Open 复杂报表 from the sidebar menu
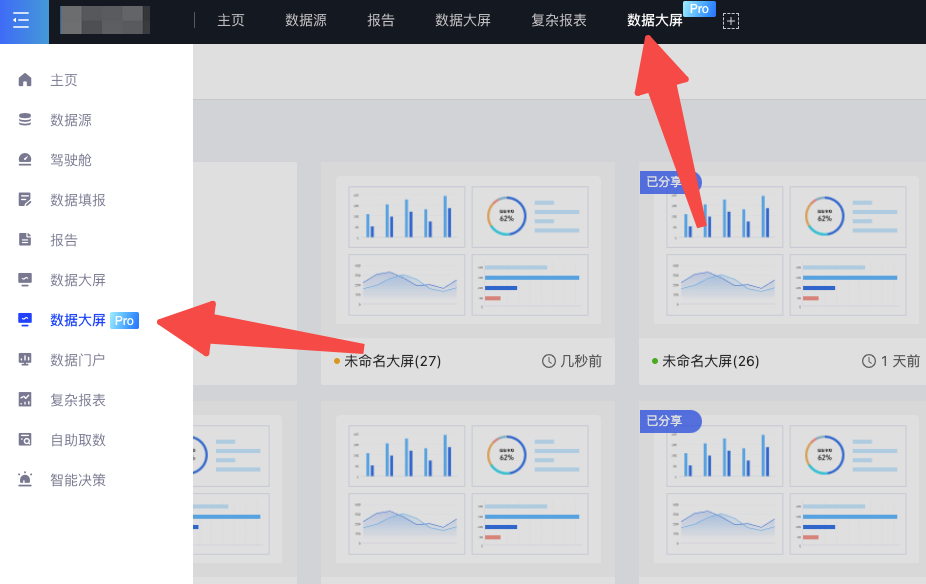Viewport: 926px width, 584px height. 78,400
